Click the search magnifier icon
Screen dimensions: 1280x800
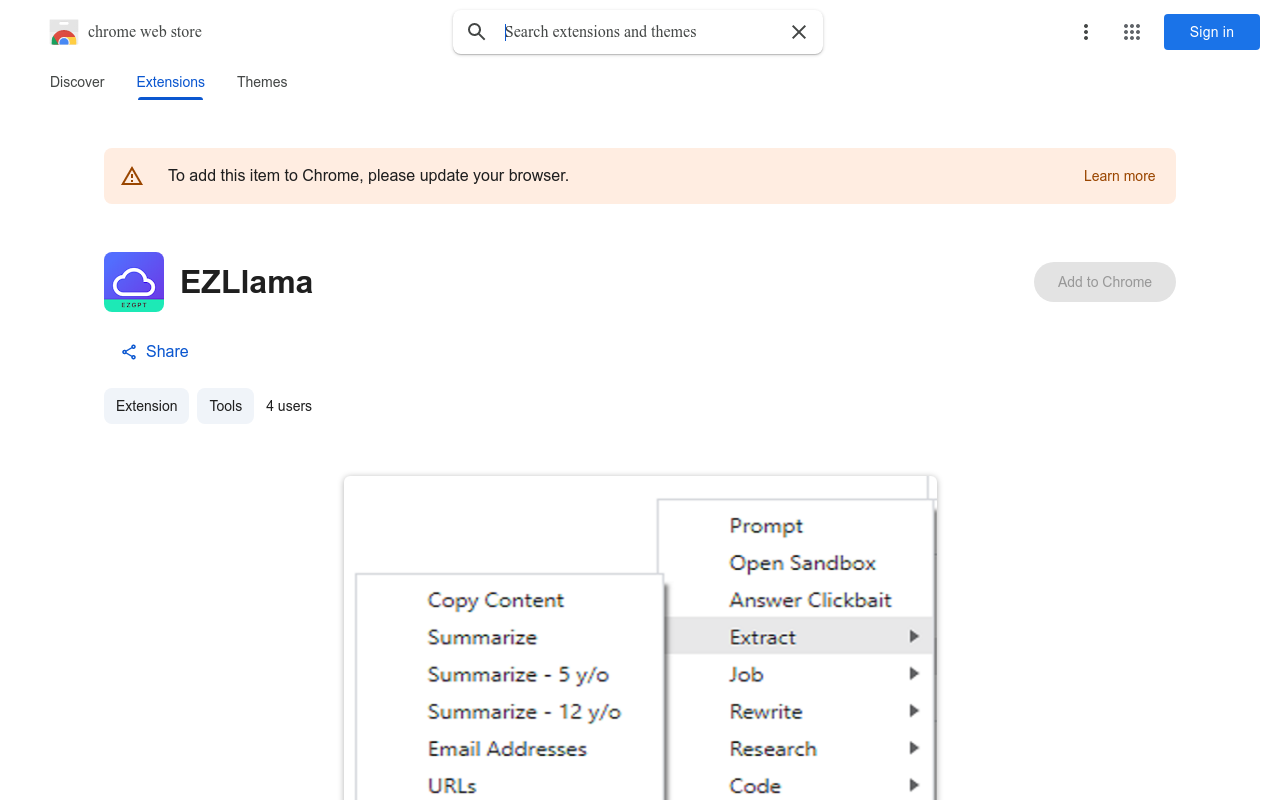pos(477,32)
